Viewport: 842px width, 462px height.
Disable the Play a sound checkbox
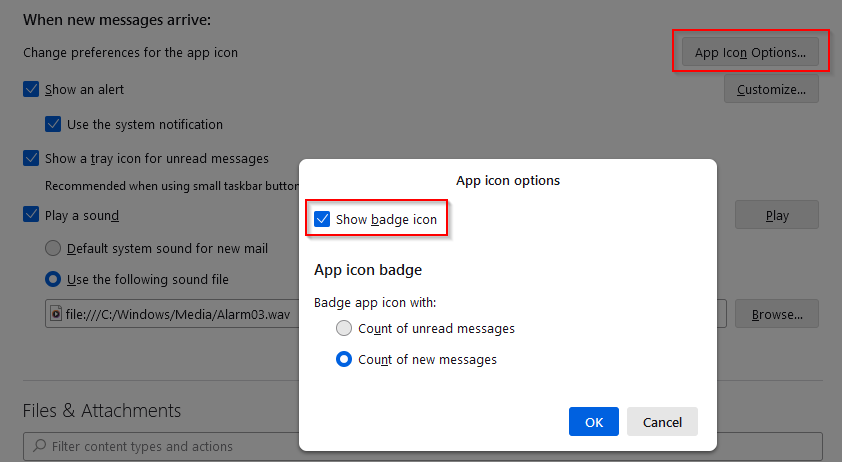(x=31, y=215)
